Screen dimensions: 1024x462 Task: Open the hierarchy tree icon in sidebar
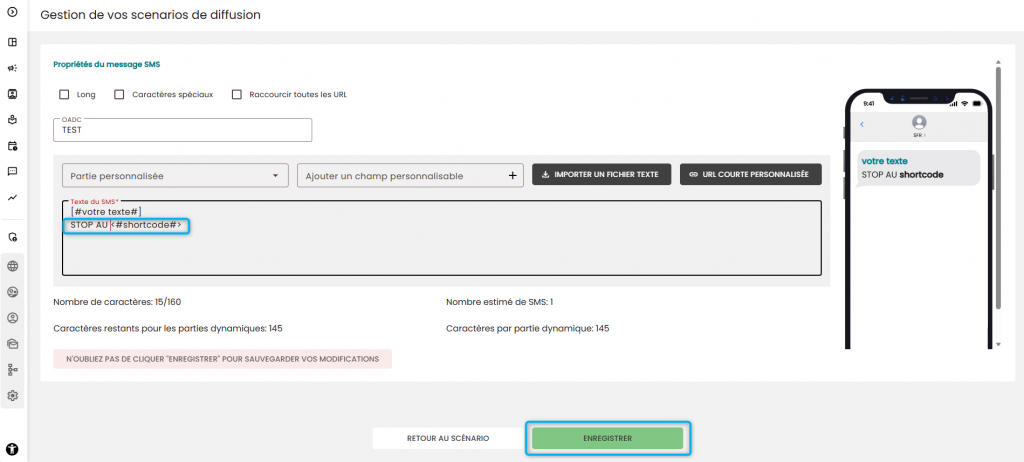click(12, 370)
